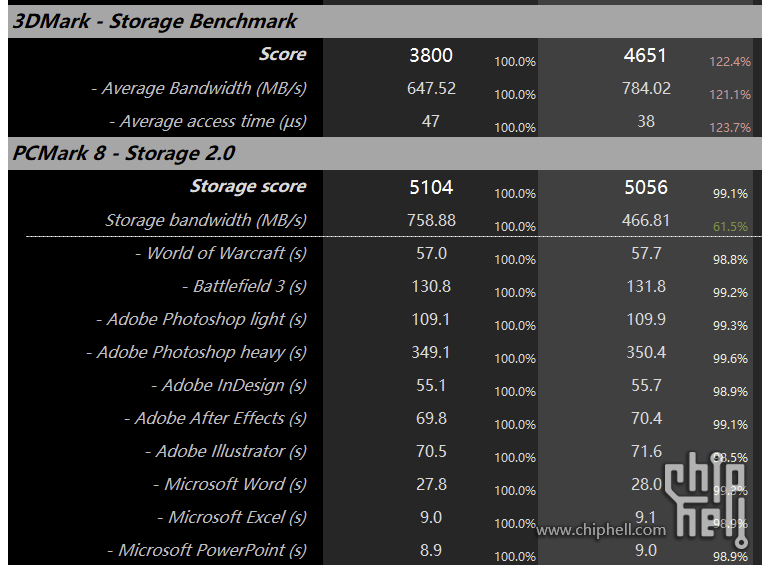The height and width of the screenshot is (565, 762).
Task: Click the 8.9 Microsoft PowerPoint value
Action: point(431,550)
